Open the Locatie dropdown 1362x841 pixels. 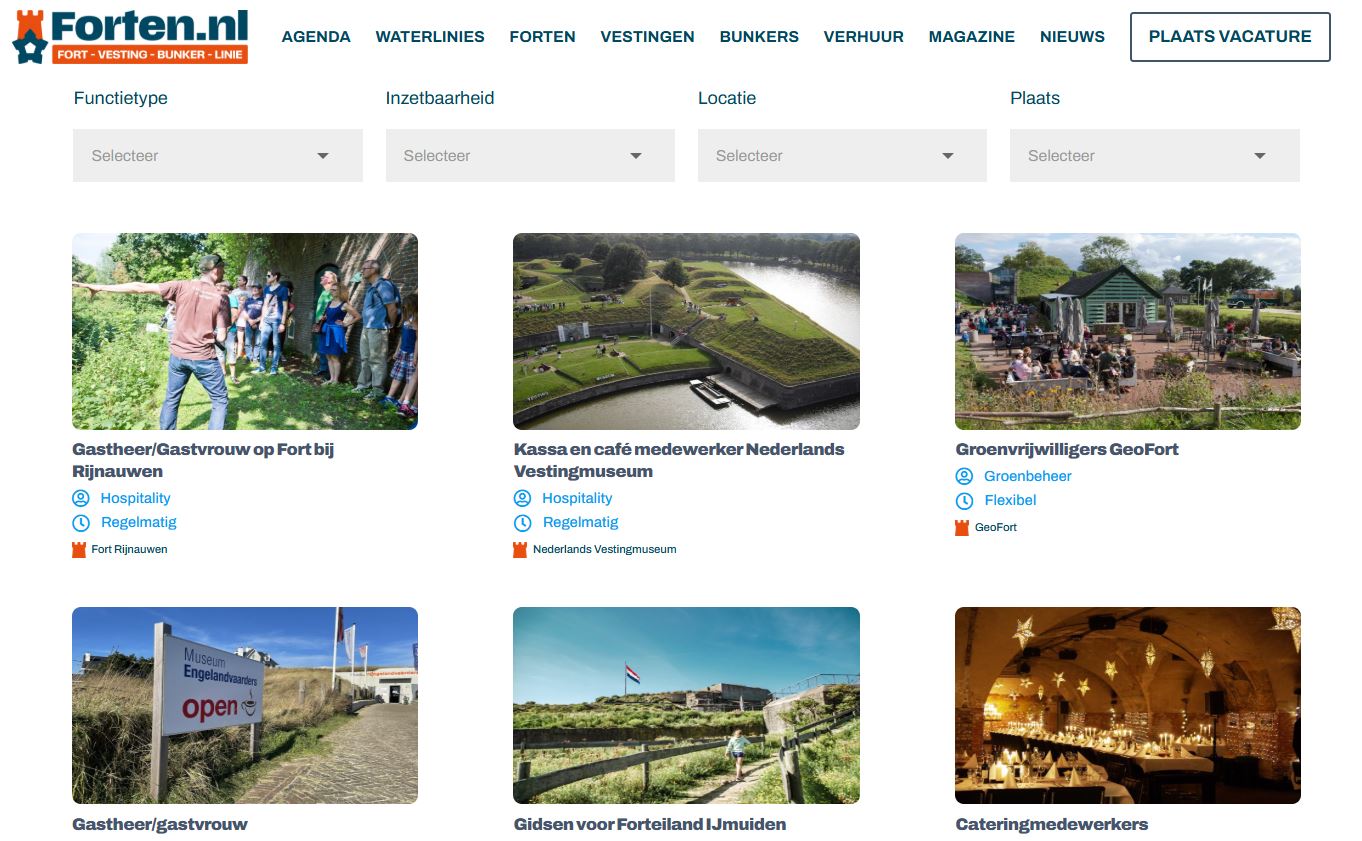pos(842,156)
